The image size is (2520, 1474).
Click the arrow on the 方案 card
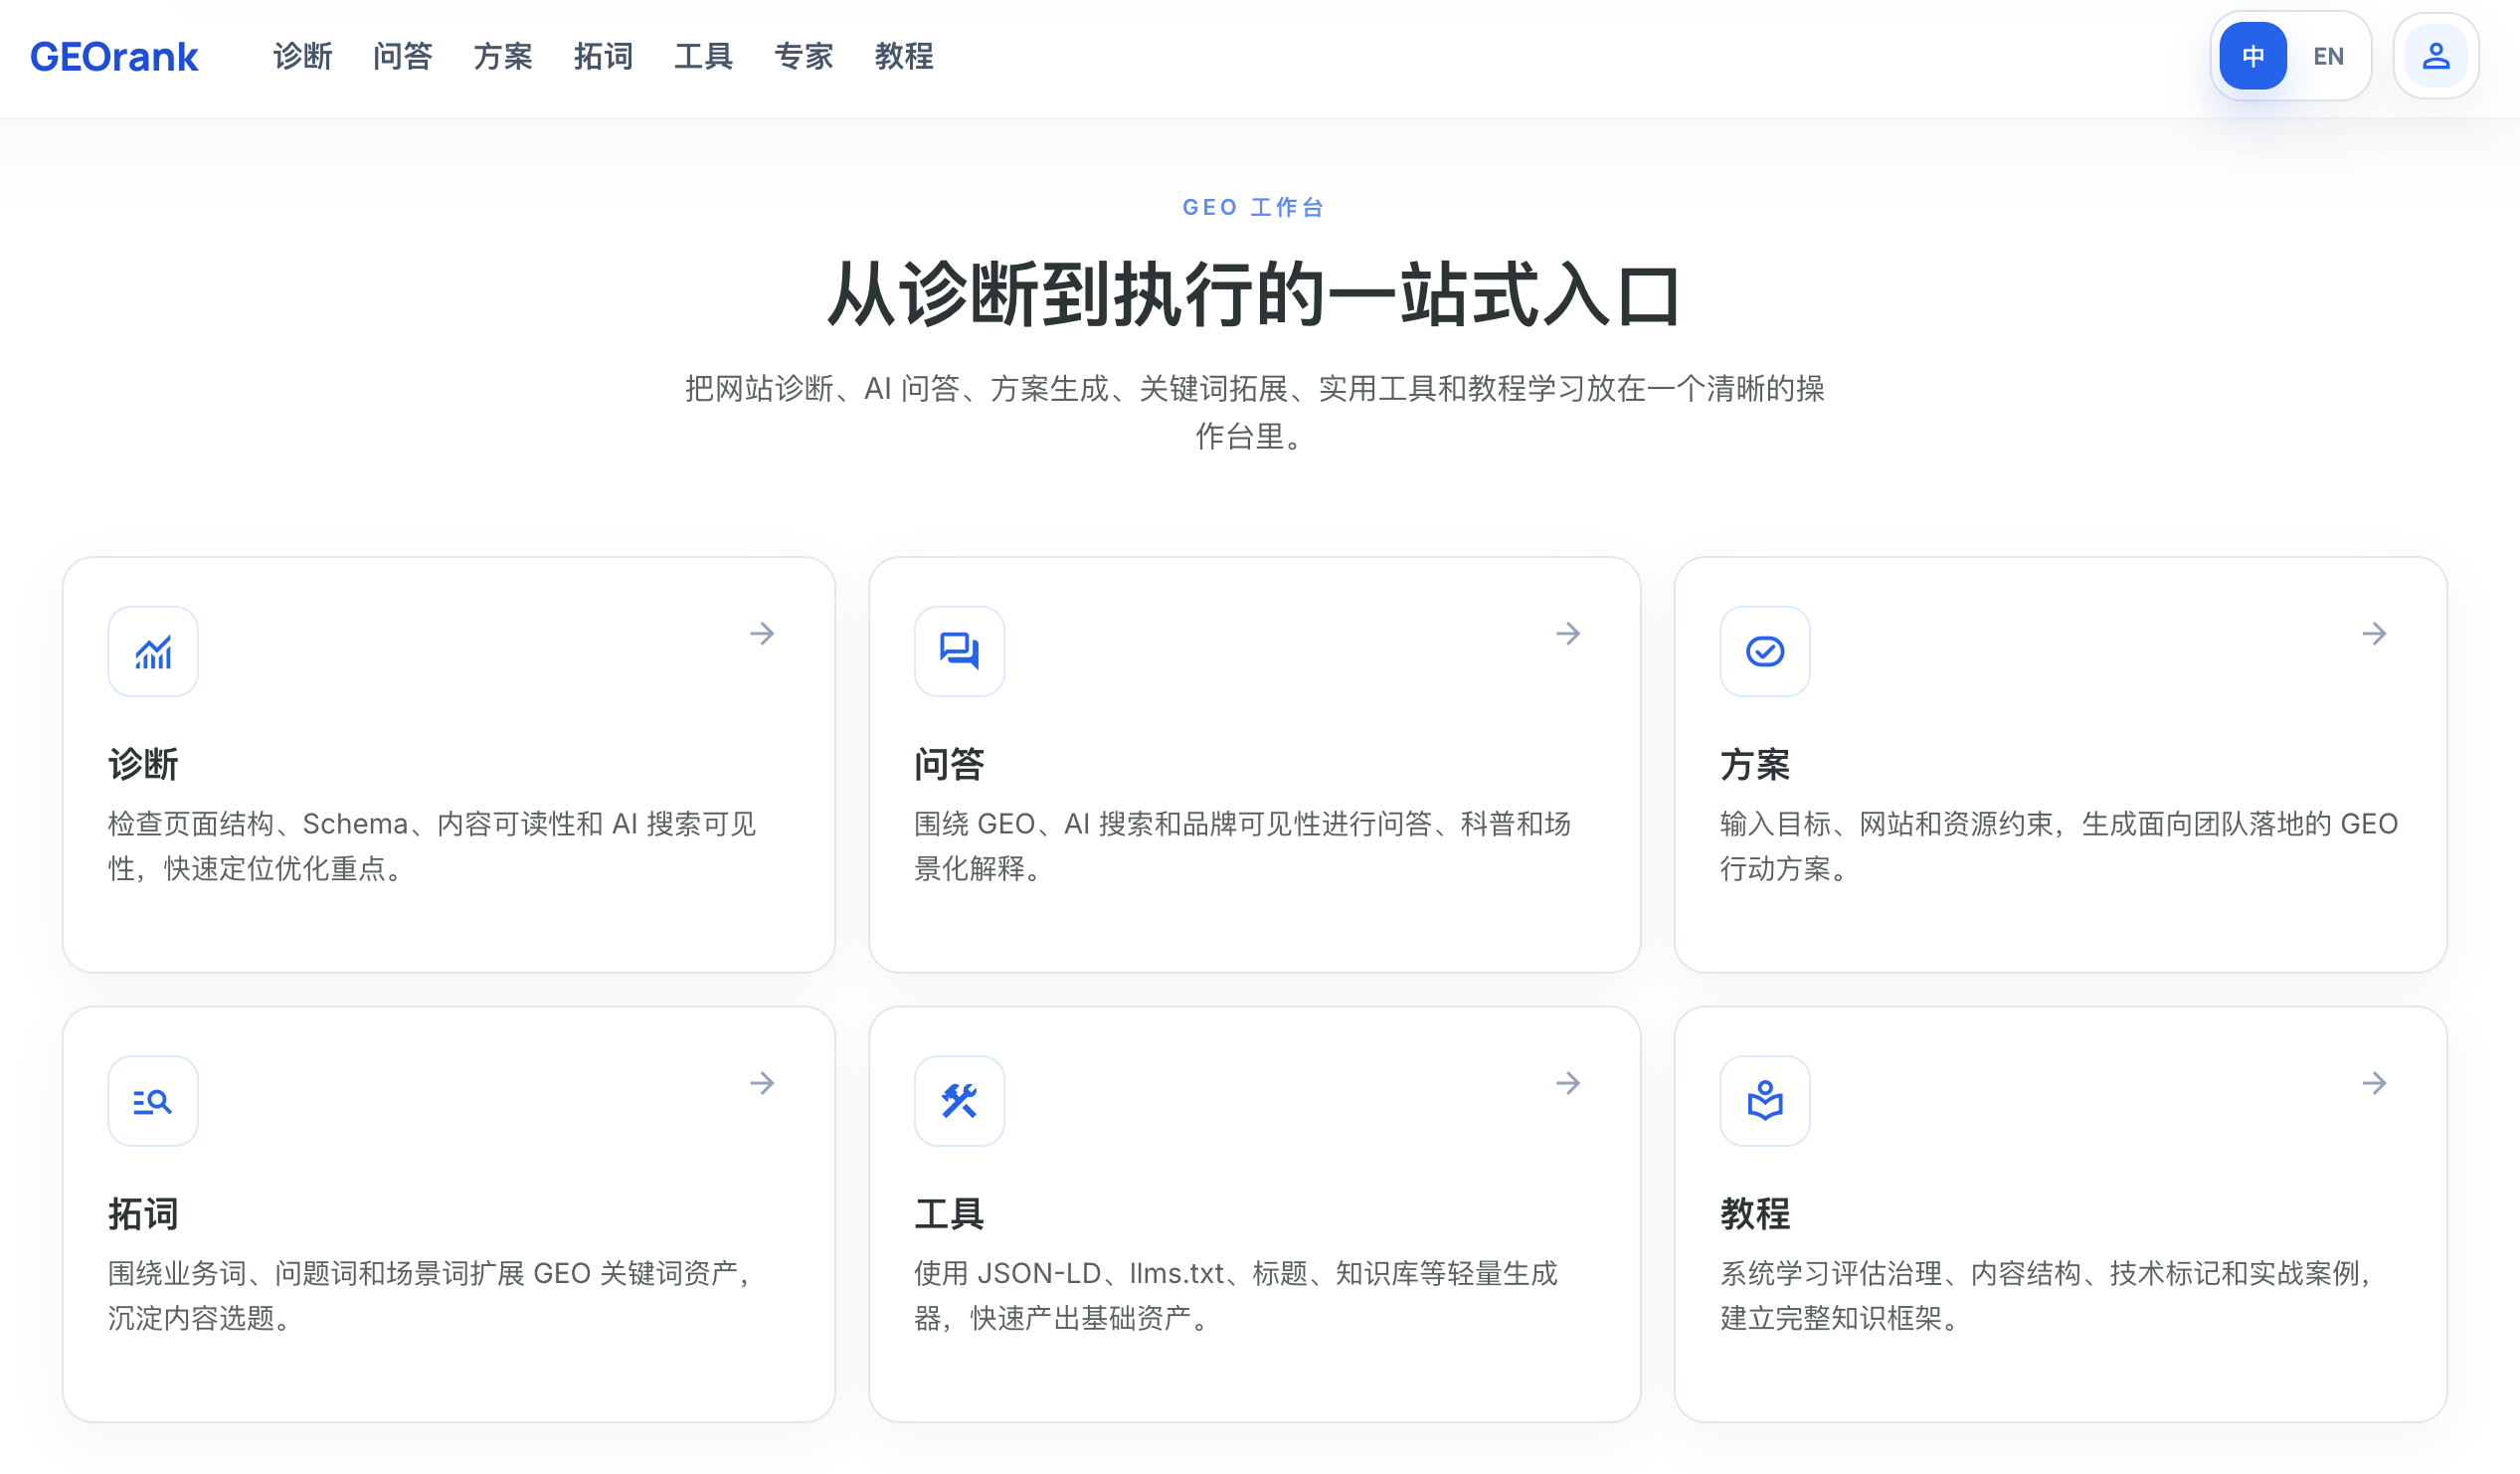tap(2374, 634)
